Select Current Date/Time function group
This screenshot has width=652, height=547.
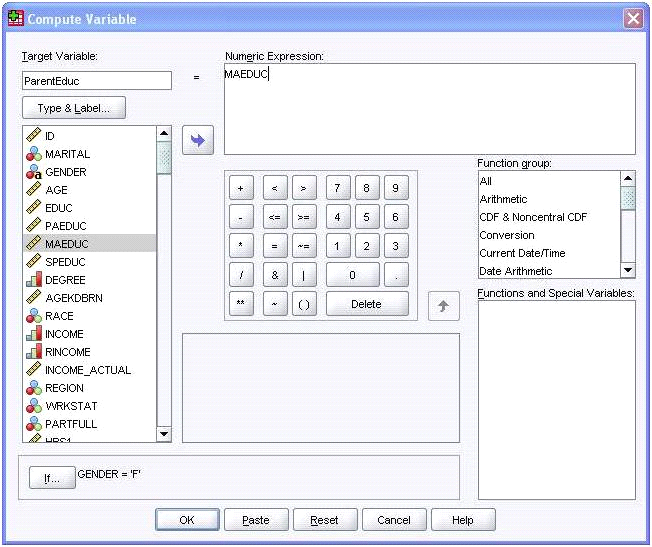pos(549,253)
